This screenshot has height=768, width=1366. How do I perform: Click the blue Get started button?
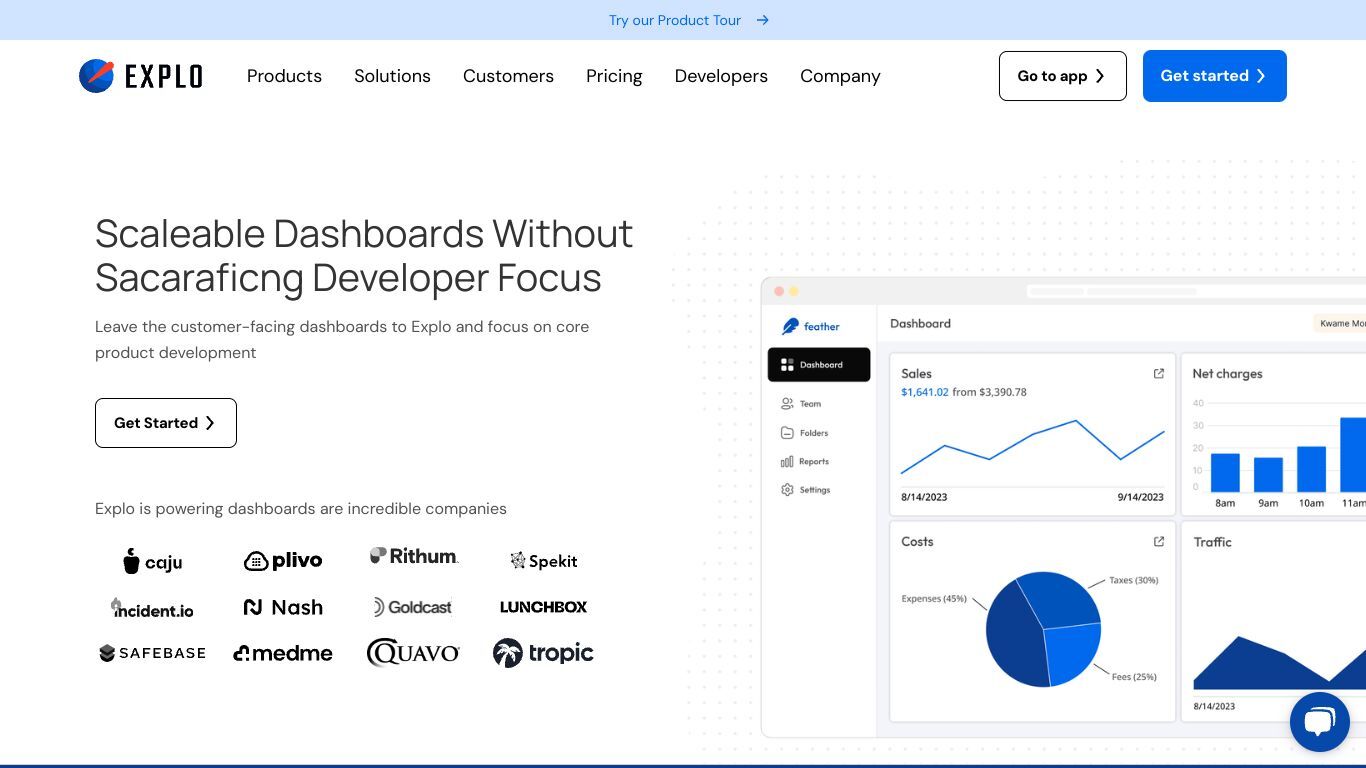pos(1215,76)
